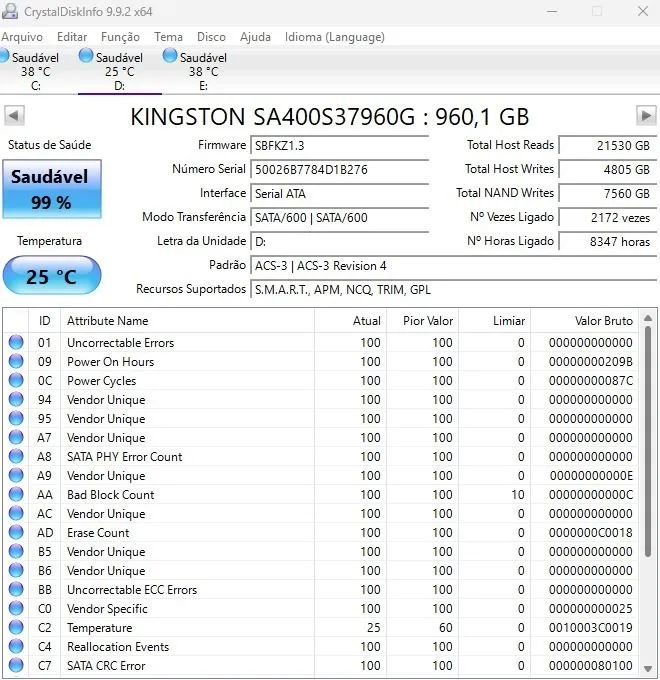Select the Power On Hours attribute name
660x680 pixels.
coord(111,362)
